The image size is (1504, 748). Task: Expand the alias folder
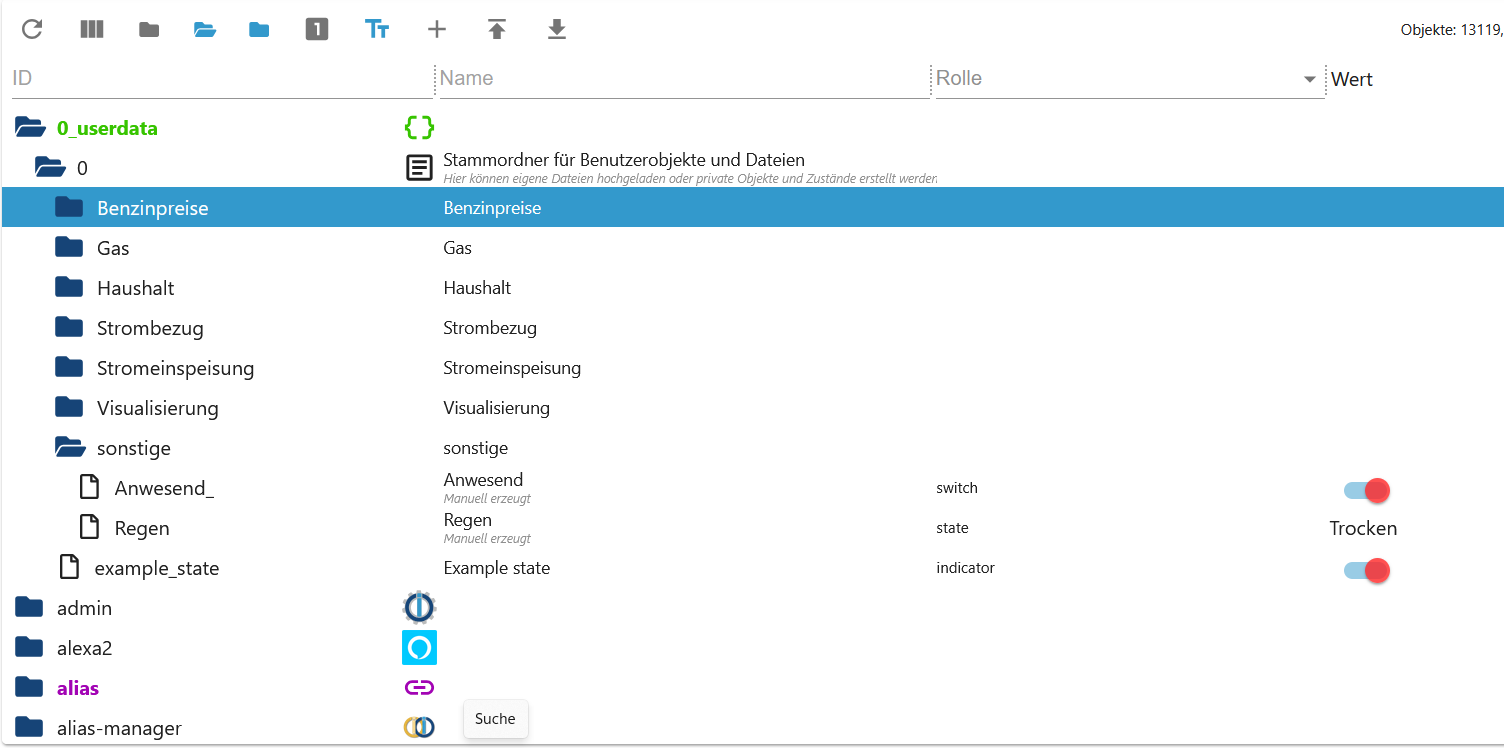coord(29,687)
